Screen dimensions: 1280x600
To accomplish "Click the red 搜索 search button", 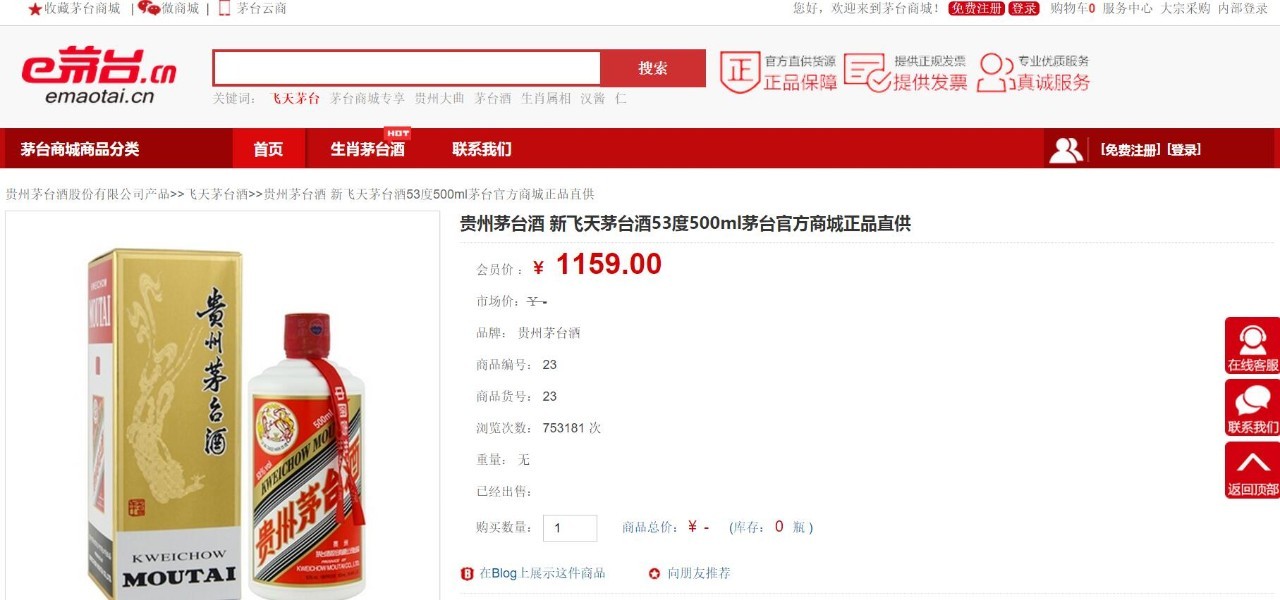I will coord(653,68).
